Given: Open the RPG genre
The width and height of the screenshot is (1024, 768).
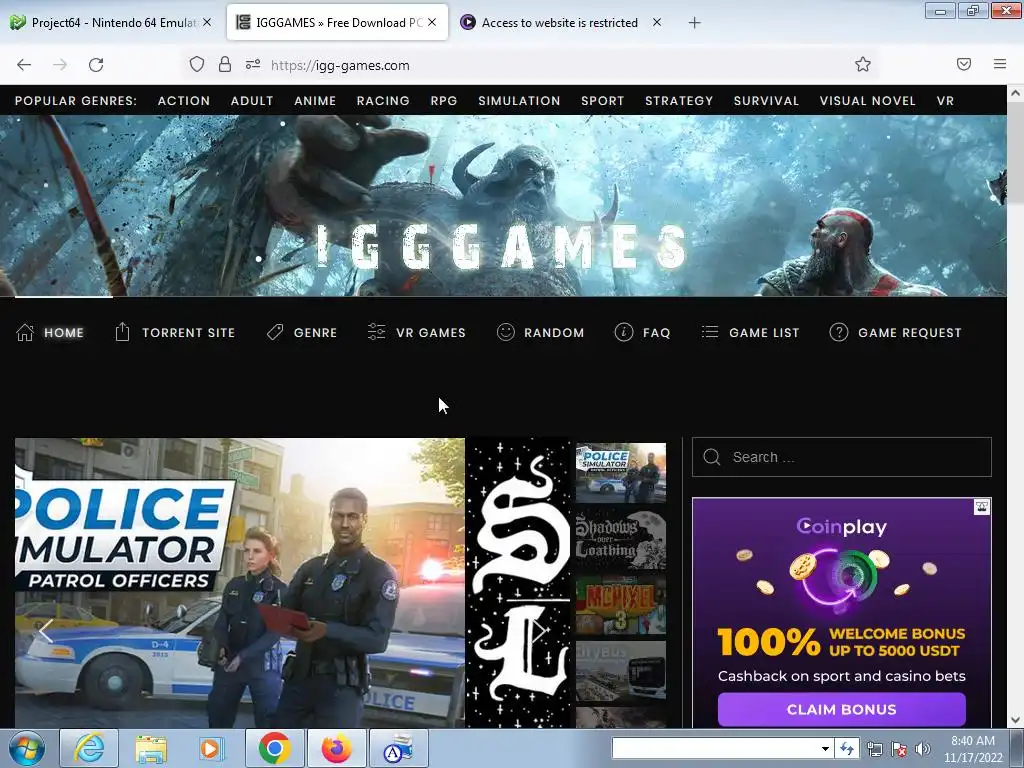Looking at the screenshot, I should [x=444, y=101].
